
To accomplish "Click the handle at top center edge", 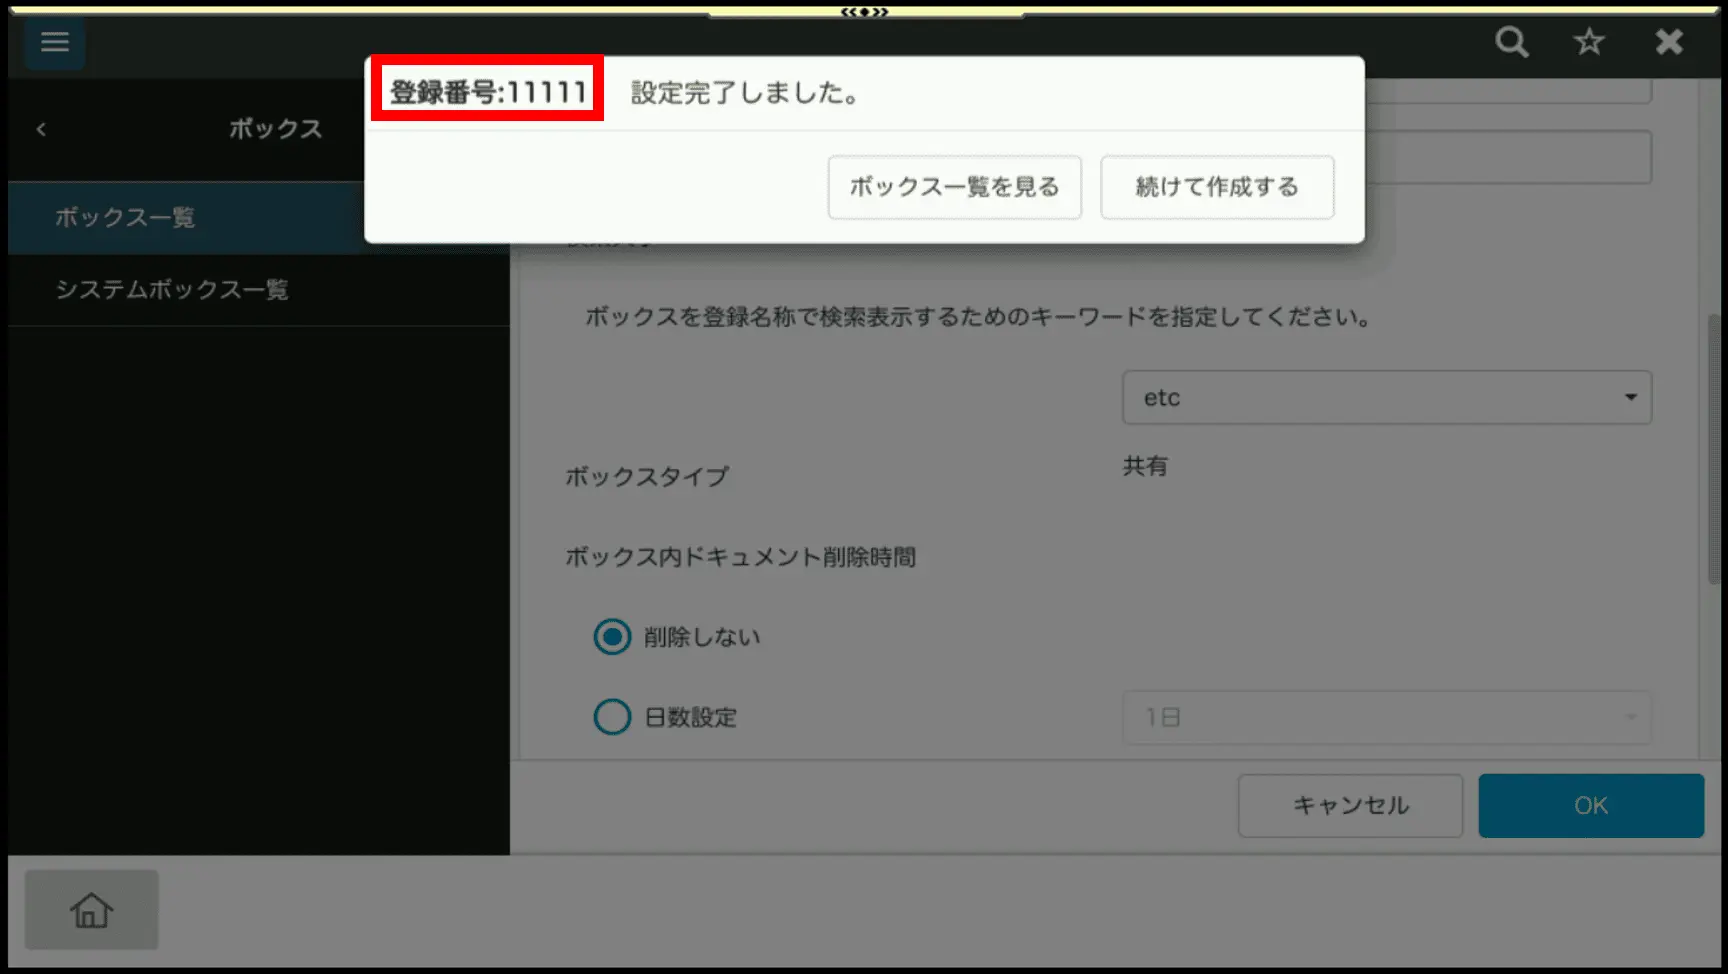I will tap(864, 12).
